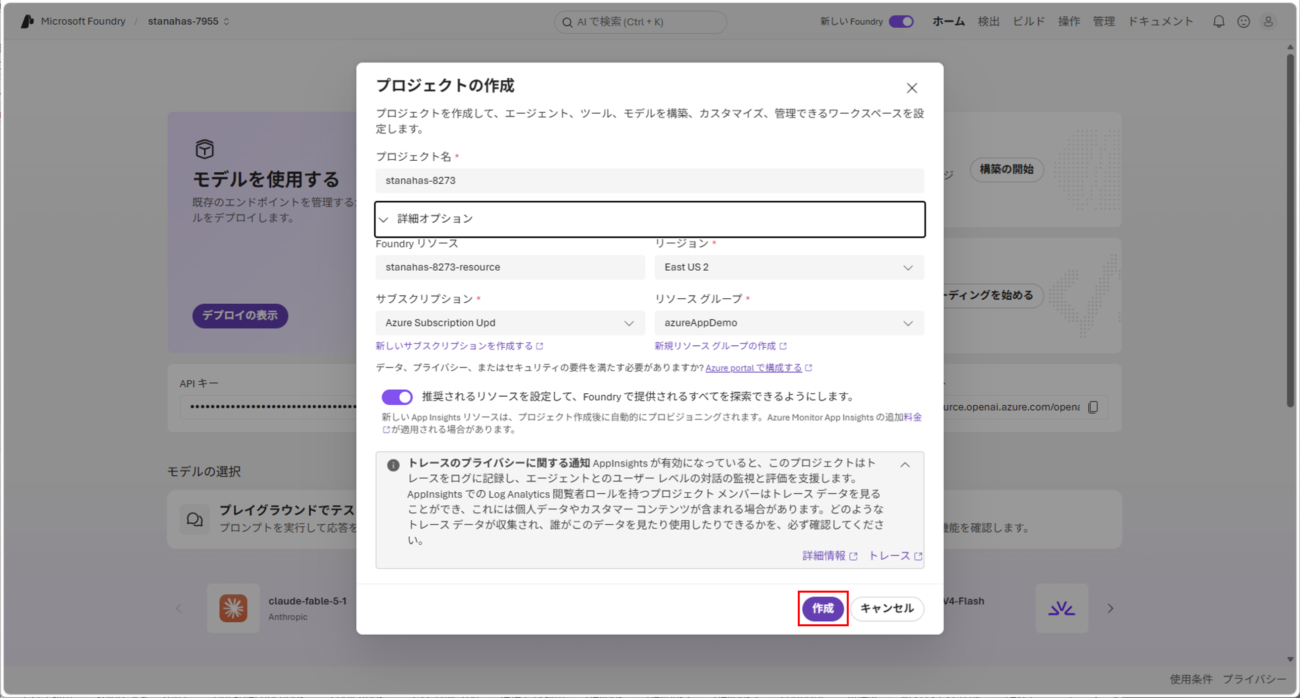Screen dimensions: 1300x698
Task: Open the user account avatar icon
Action: (x=1268, y=21)
